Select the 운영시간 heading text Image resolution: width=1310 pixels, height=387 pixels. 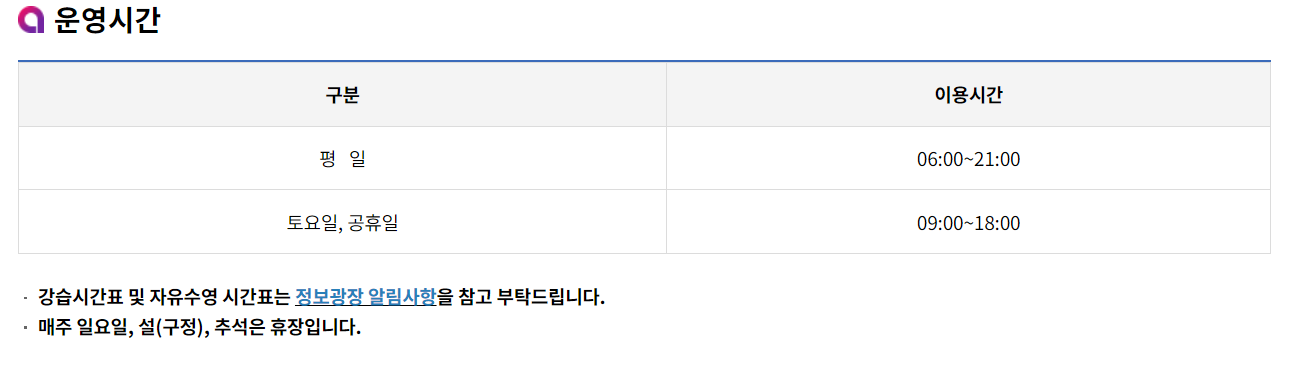(107, 20)
